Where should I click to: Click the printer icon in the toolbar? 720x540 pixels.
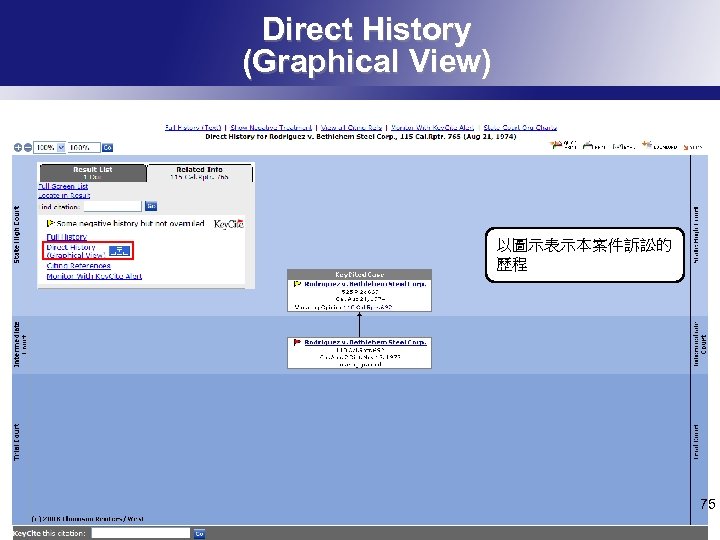pos(588,146)
